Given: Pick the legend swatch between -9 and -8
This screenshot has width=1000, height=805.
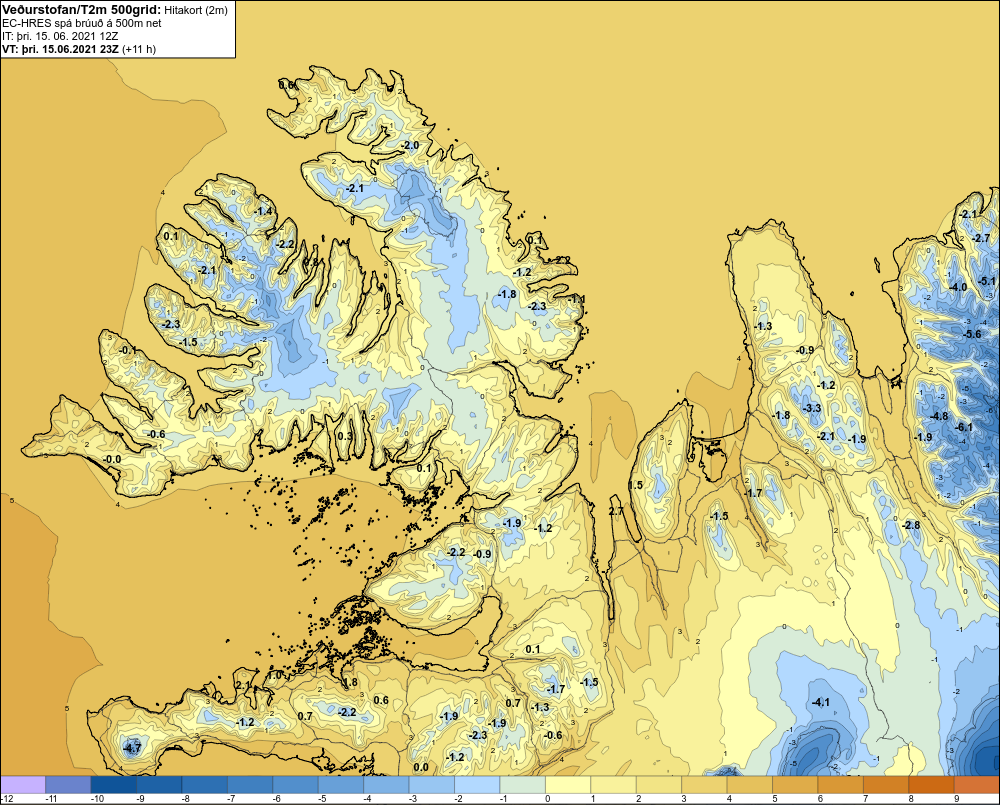Looking at the screenshot, I should 159,784.
